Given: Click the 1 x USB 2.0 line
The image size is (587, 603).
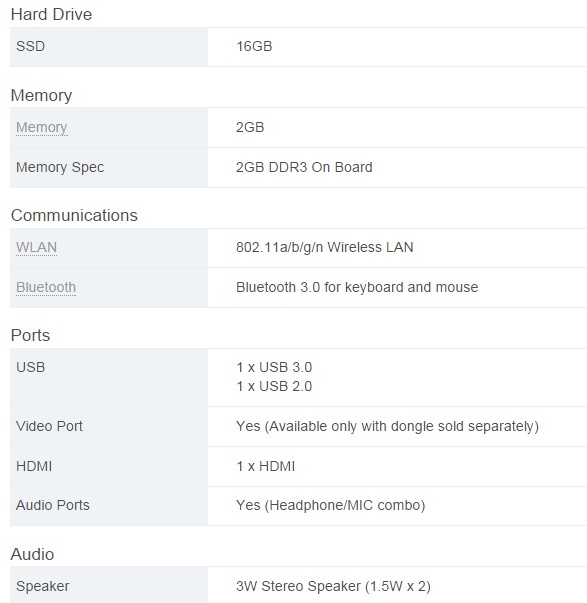Looking at the screenshot, I should (274, 386).
